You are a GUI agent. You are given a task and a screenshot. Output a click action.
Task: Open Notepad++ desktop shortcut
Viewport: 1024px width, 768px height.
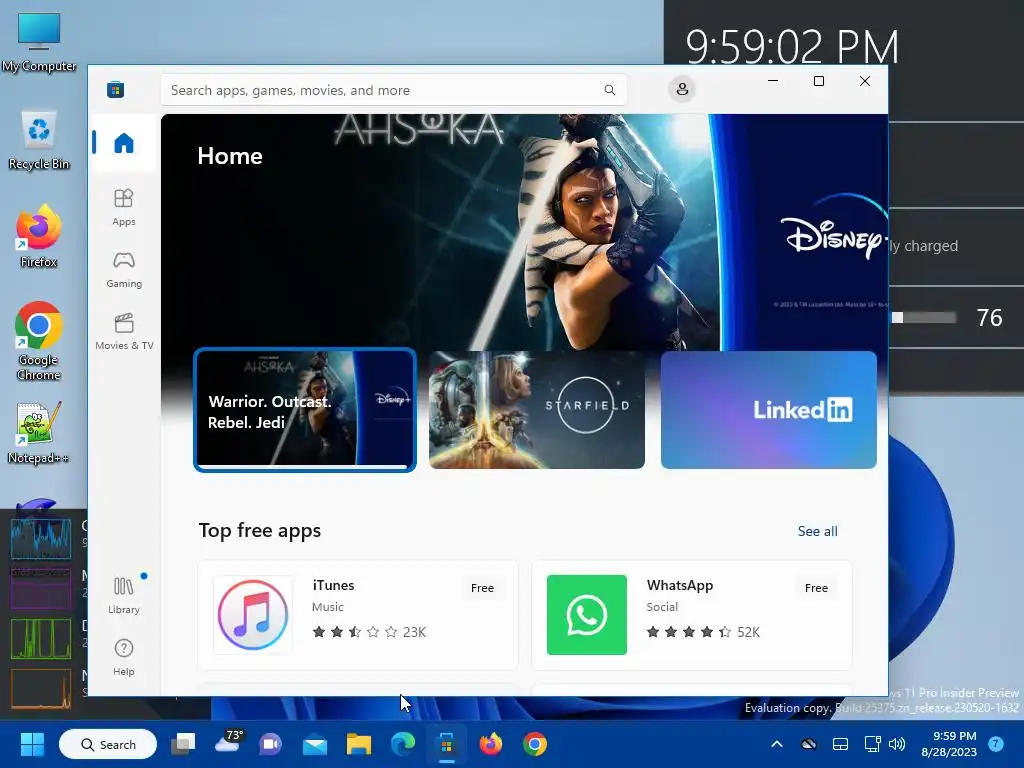pos(39,433)
